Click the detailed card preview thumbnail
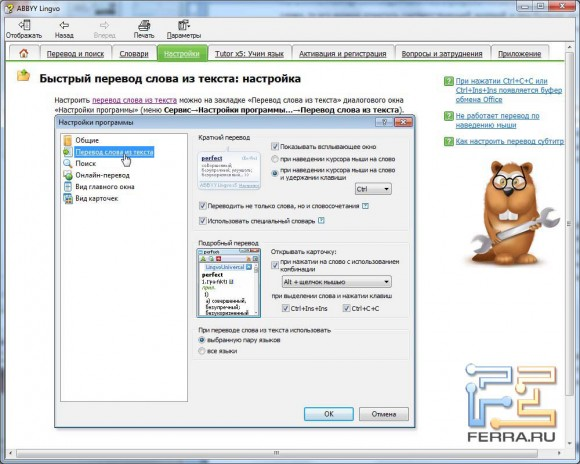This screenshot has width=580, height=464. [229, 283]
